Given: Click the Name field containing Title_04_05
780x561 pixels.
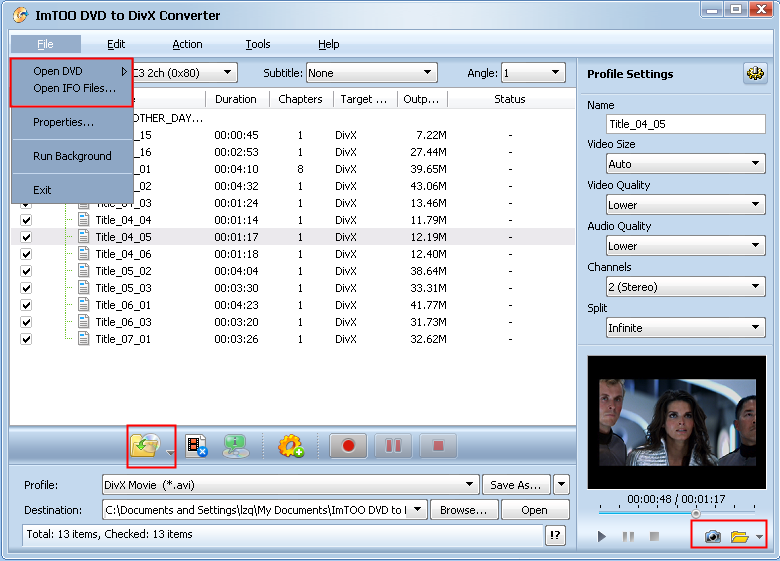Looking at the screenshot, I should (685, 124).
